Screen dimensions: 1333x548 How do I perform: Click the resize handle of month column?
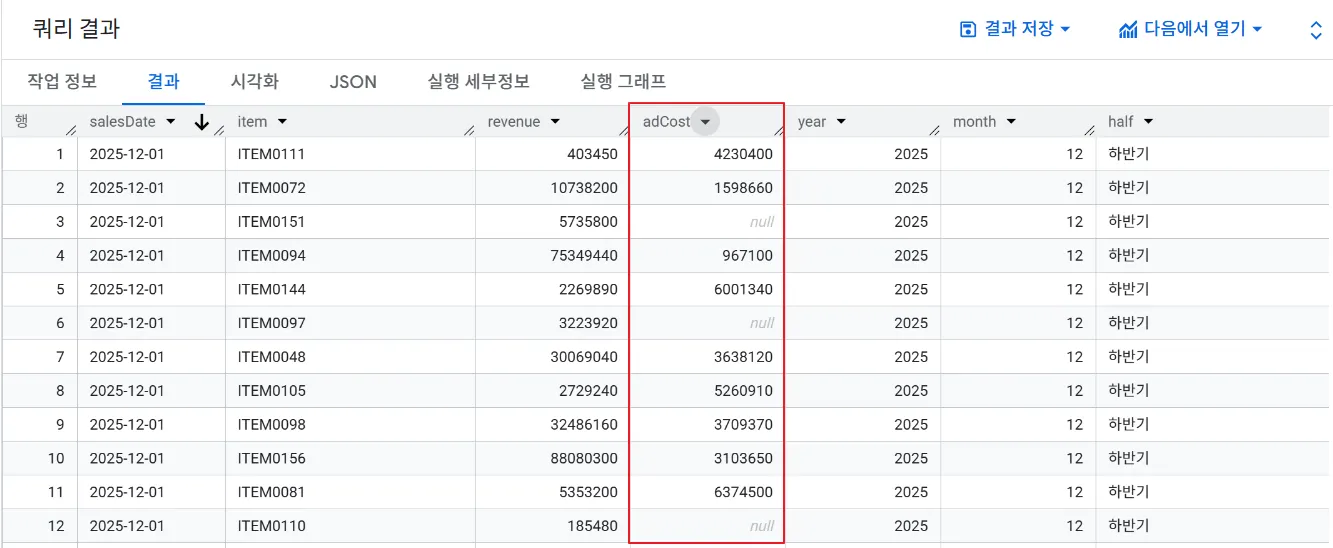[1089, 130]
